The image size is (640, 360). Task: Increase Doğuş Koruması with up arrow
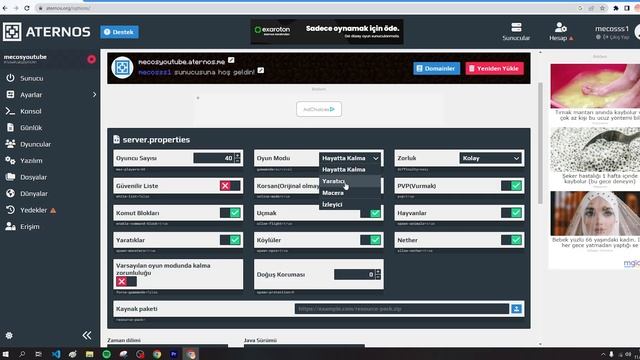[378, 272]
